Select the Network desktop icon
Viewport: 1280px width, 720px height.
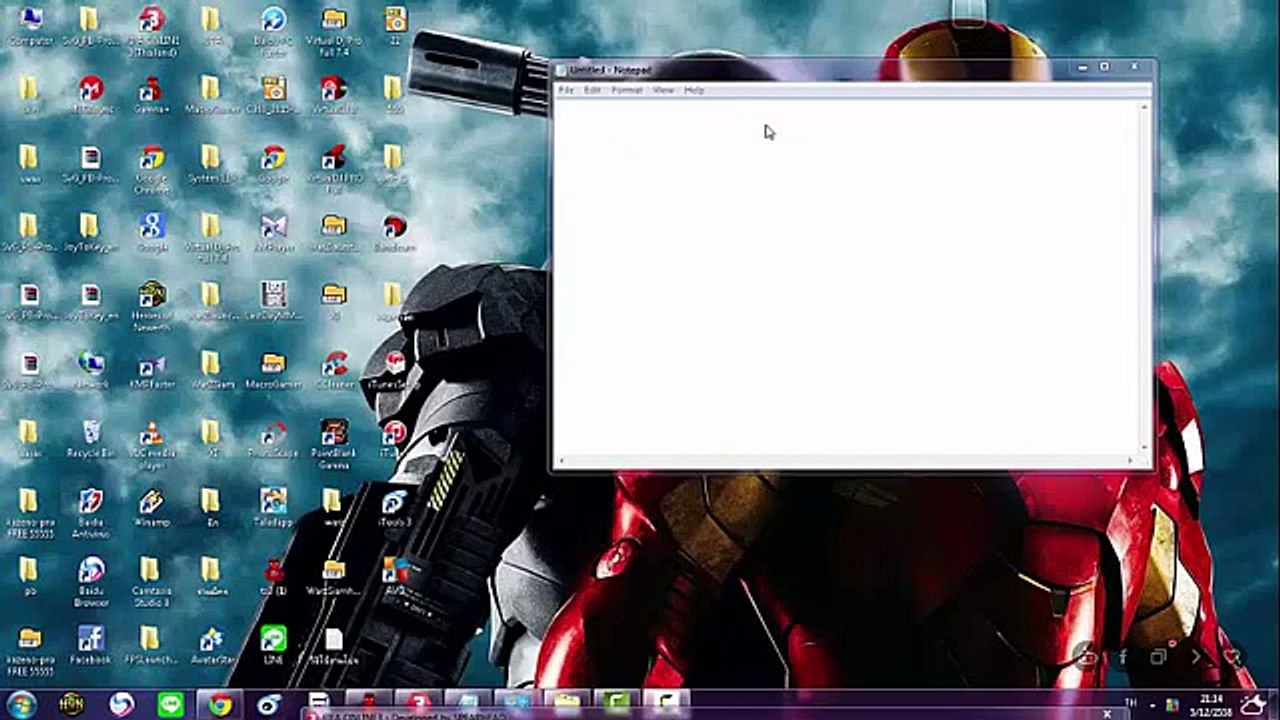(x=91, y=370)
